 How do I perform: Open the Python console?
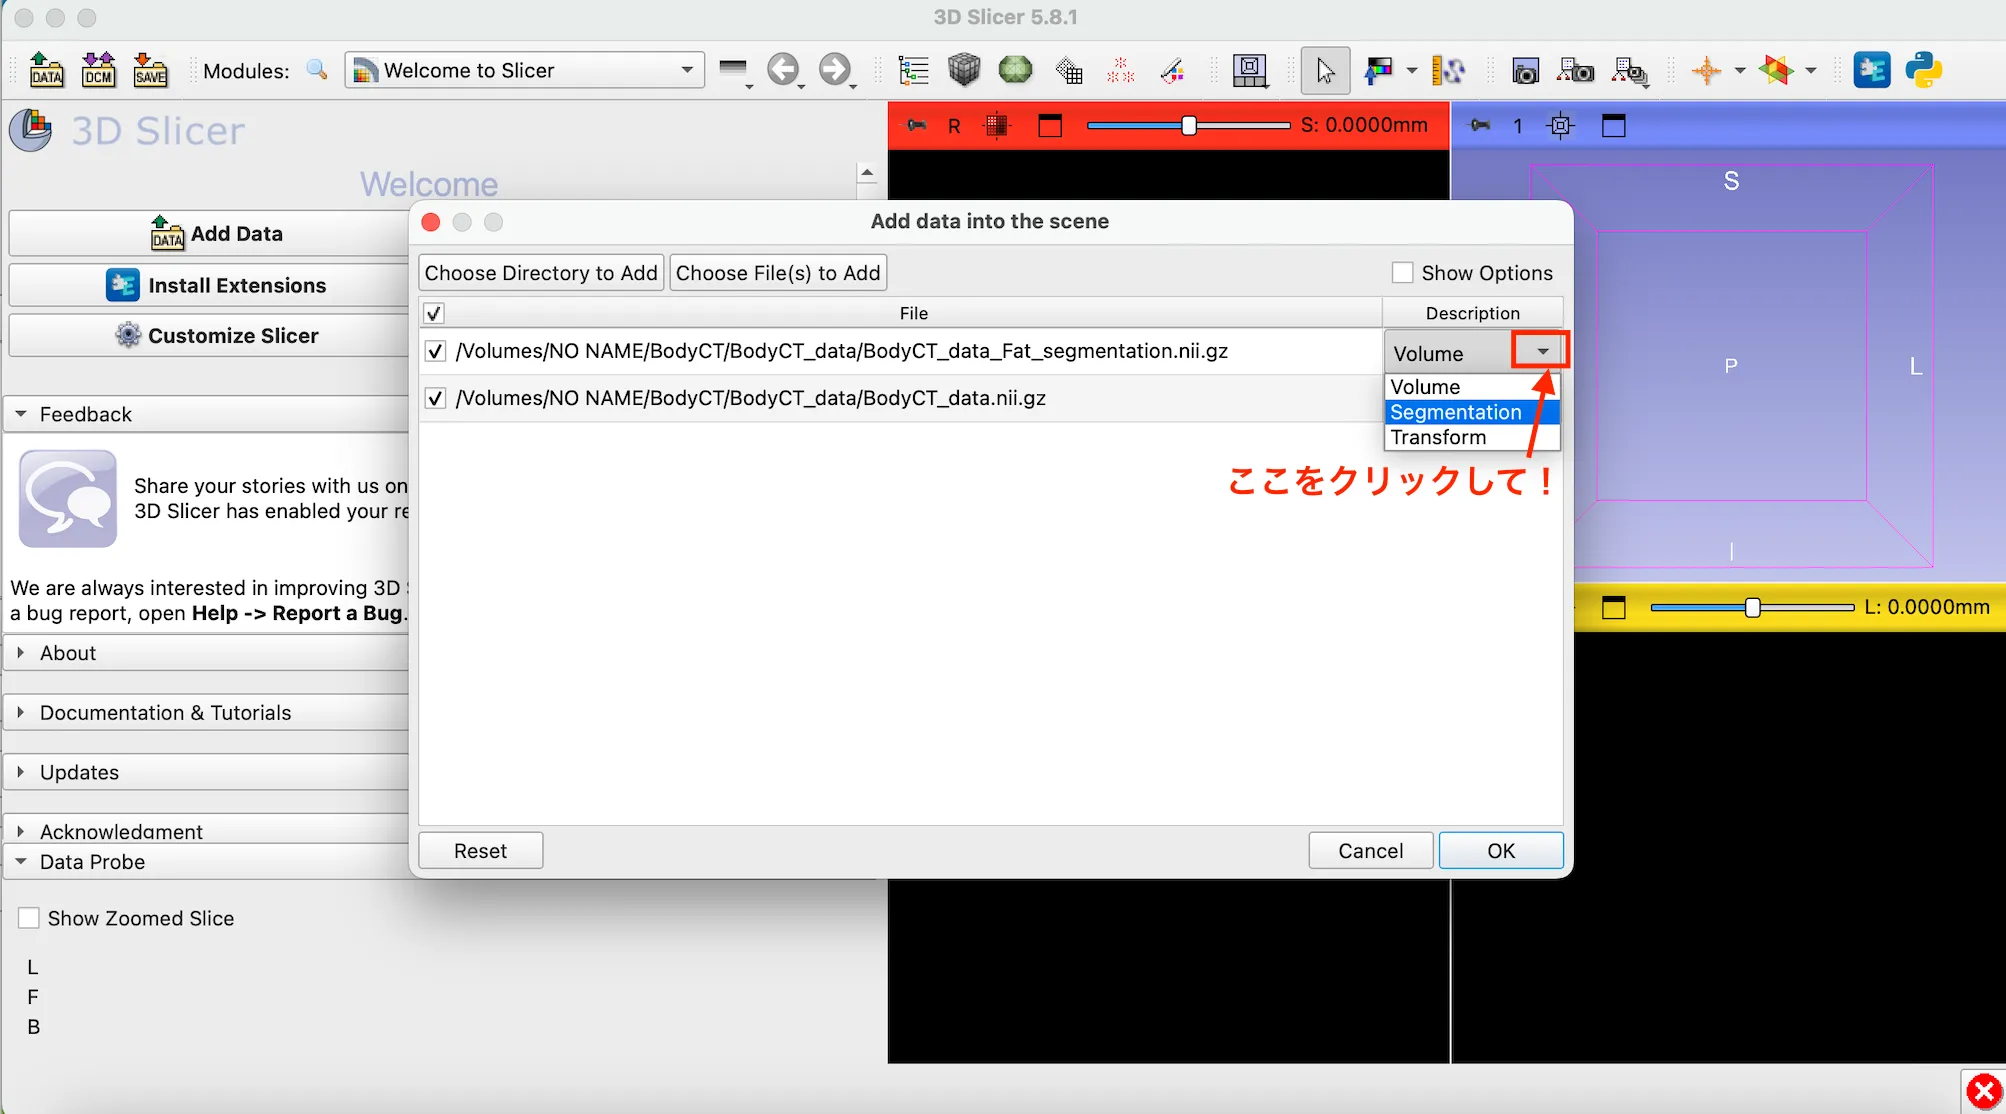[1923, 70]
